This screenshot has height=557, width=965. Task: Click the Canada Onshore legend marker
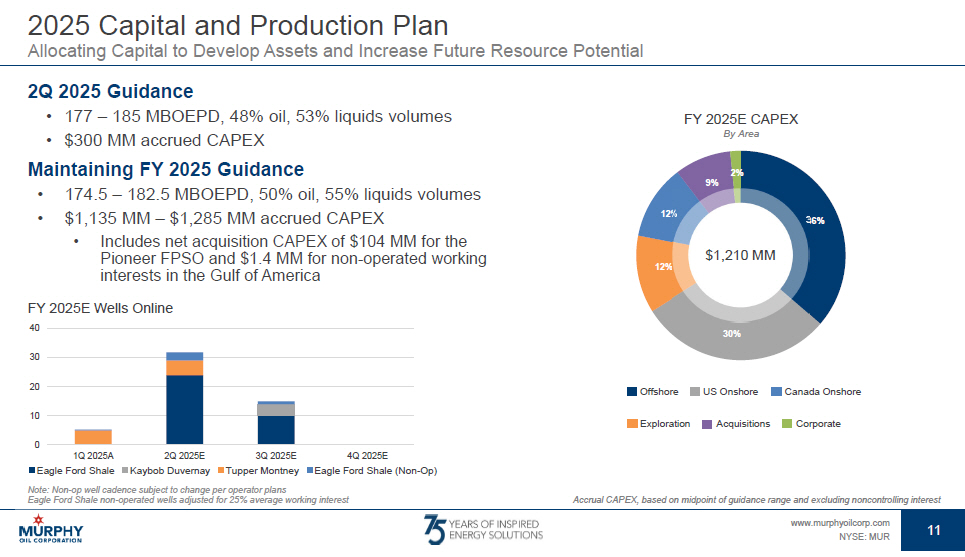coord(776,392)
